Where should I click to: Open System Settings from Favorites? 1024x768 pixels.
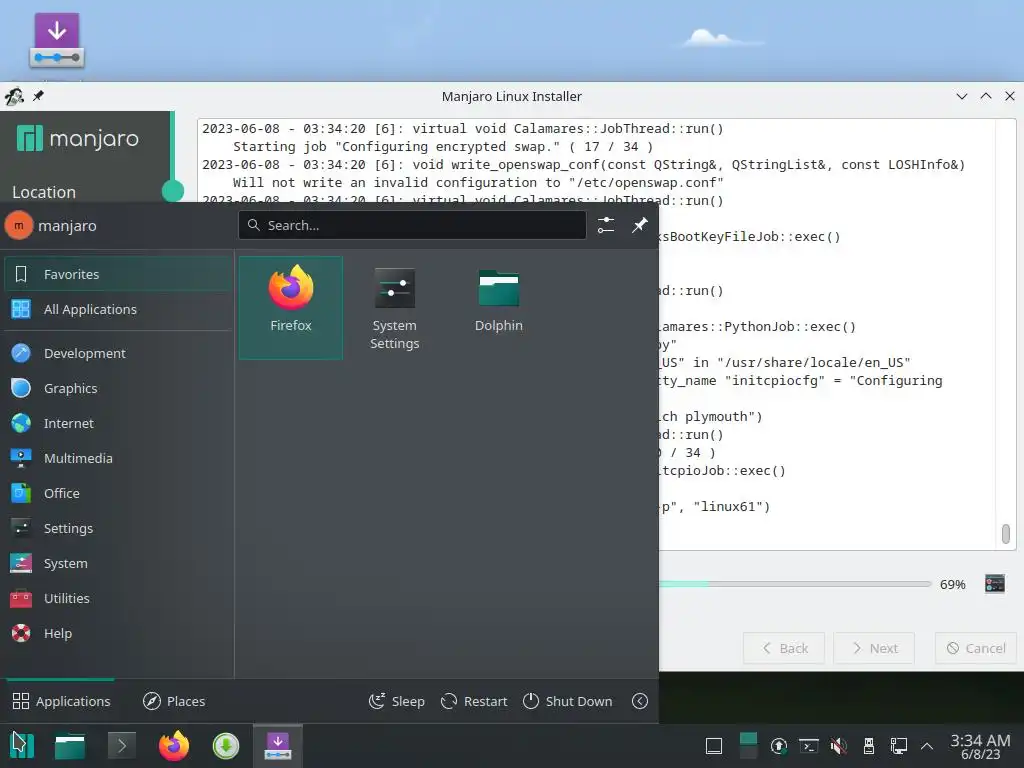[394, 308]
